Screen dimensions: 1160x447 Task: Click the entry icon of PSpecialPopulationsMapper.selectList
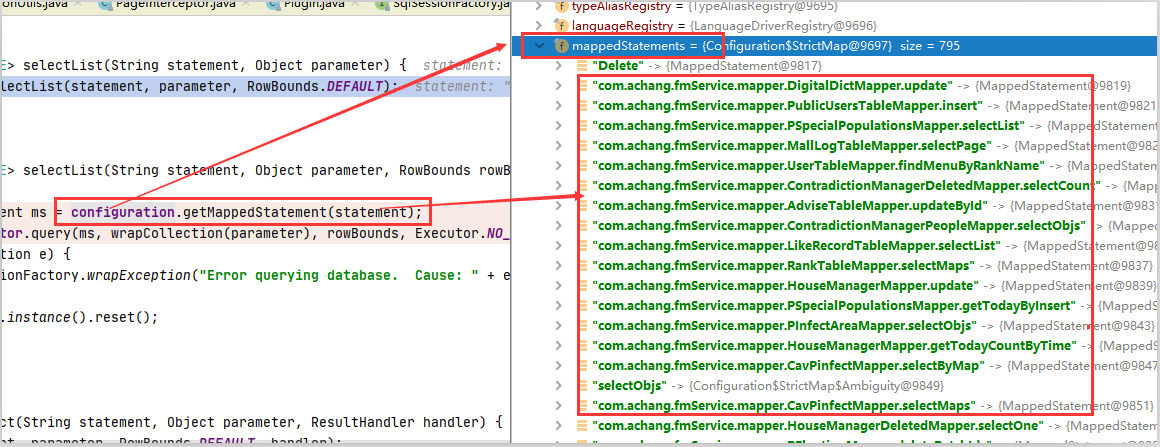click(584, 126)
